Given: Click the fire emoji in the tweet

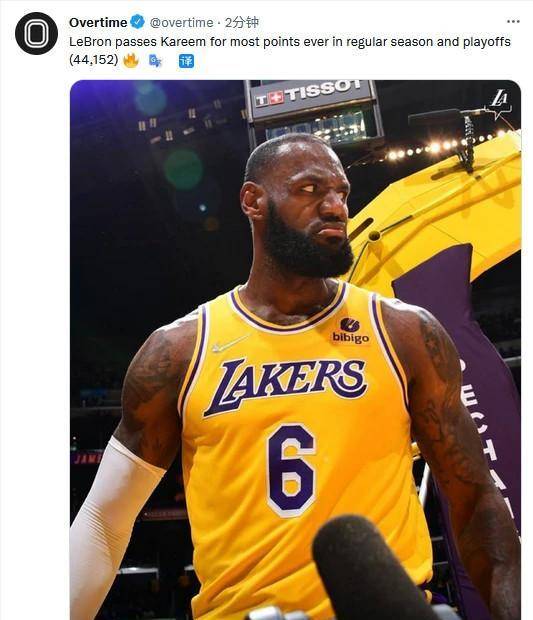Looking at the screenshot, I should [x=131, y=60].
